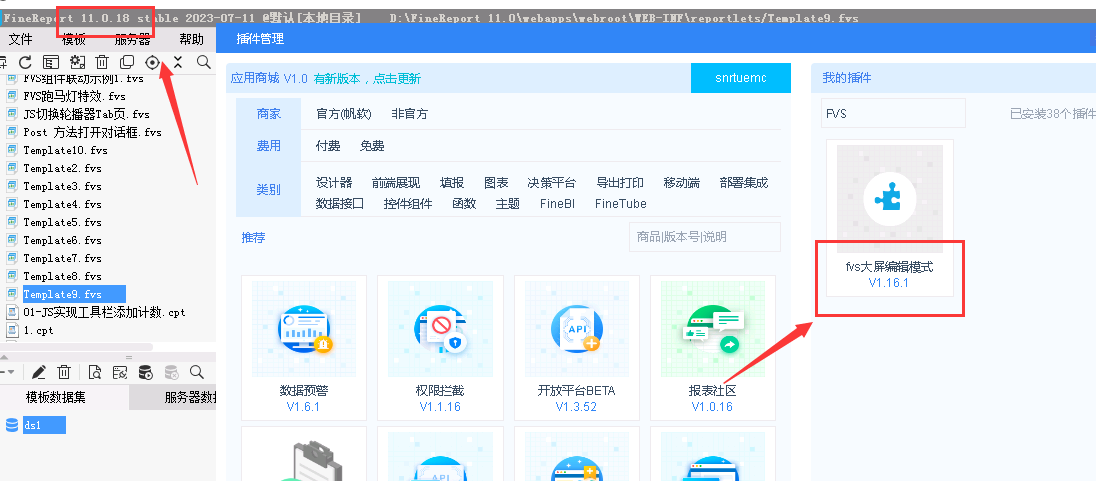The width and height of the screenshot is (1096, 481).
Task: Select the 控件组件 category
Action: pos(408,204)
